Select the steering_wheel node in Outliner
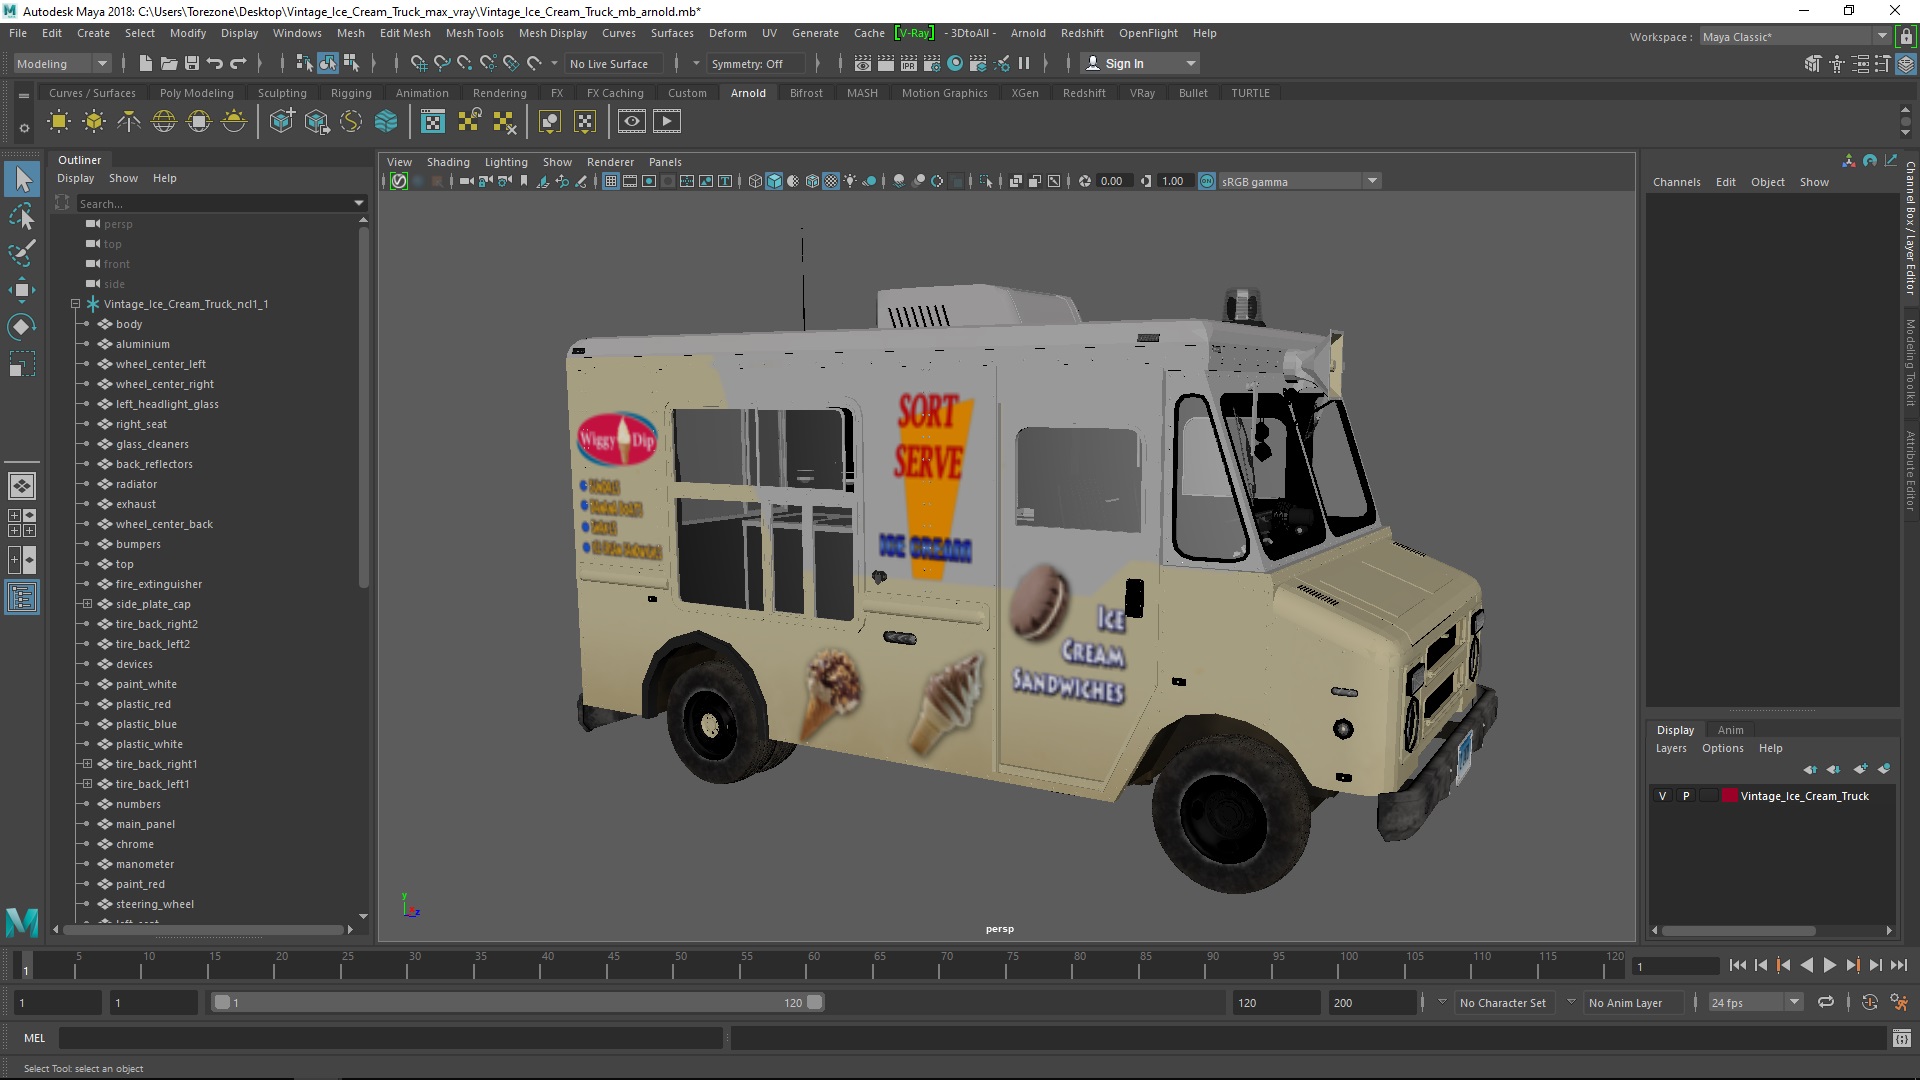Image resolution: width=1920 pixels, height=1080 pixels. pyautogui.click(x=154, y=904)
